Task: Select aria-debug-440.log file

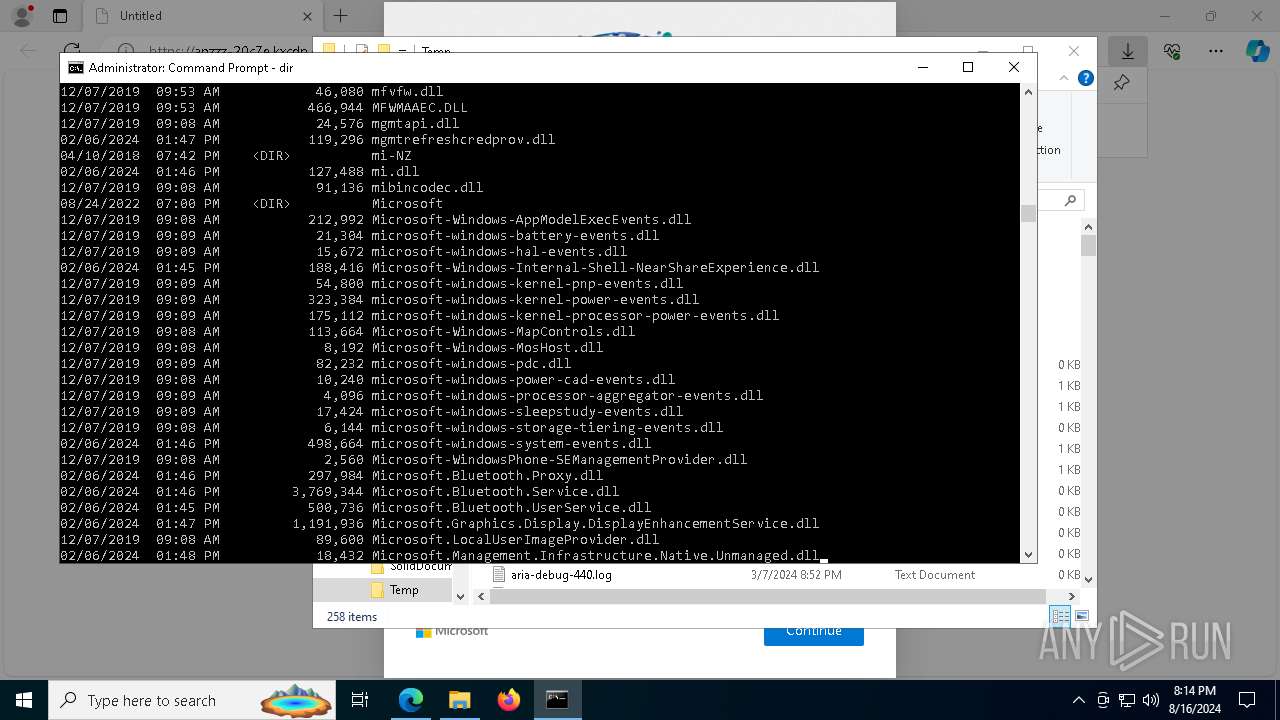Action: (561, 575)
